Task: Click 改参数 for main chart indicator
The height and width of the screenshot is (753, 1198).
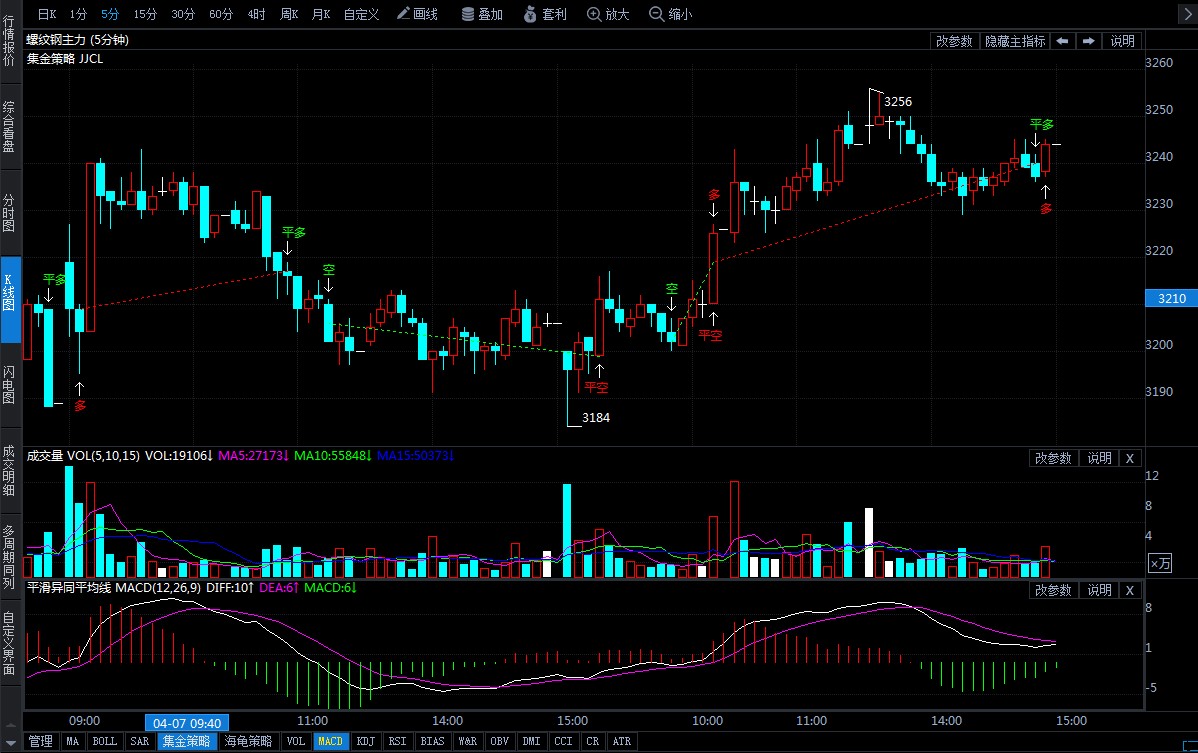Action: (x=954, y=41)
